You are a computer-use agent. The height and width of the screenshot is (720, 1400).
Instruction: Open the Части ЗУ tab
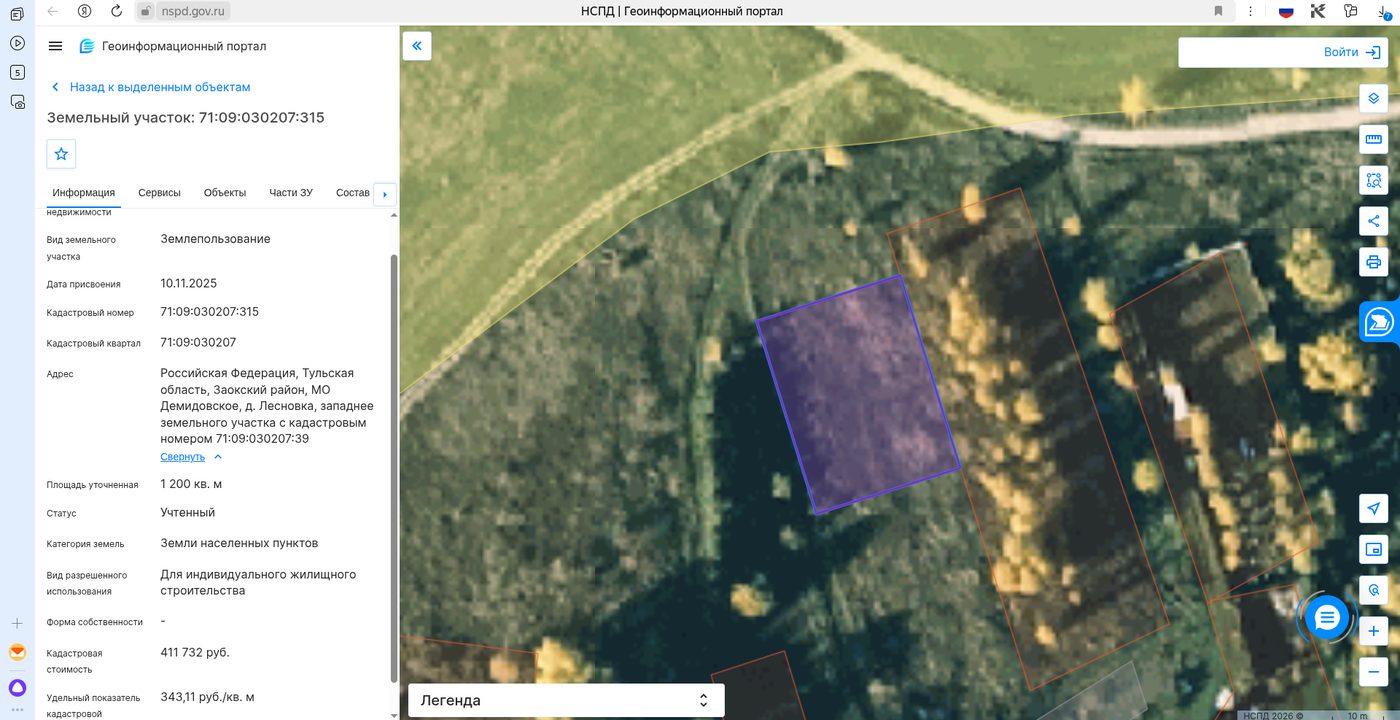pos(291,193)
